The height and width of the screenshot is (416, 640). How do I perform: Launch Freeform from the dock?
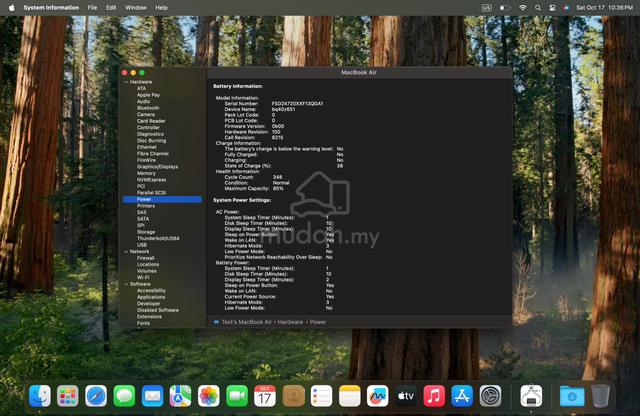[378, 396]
